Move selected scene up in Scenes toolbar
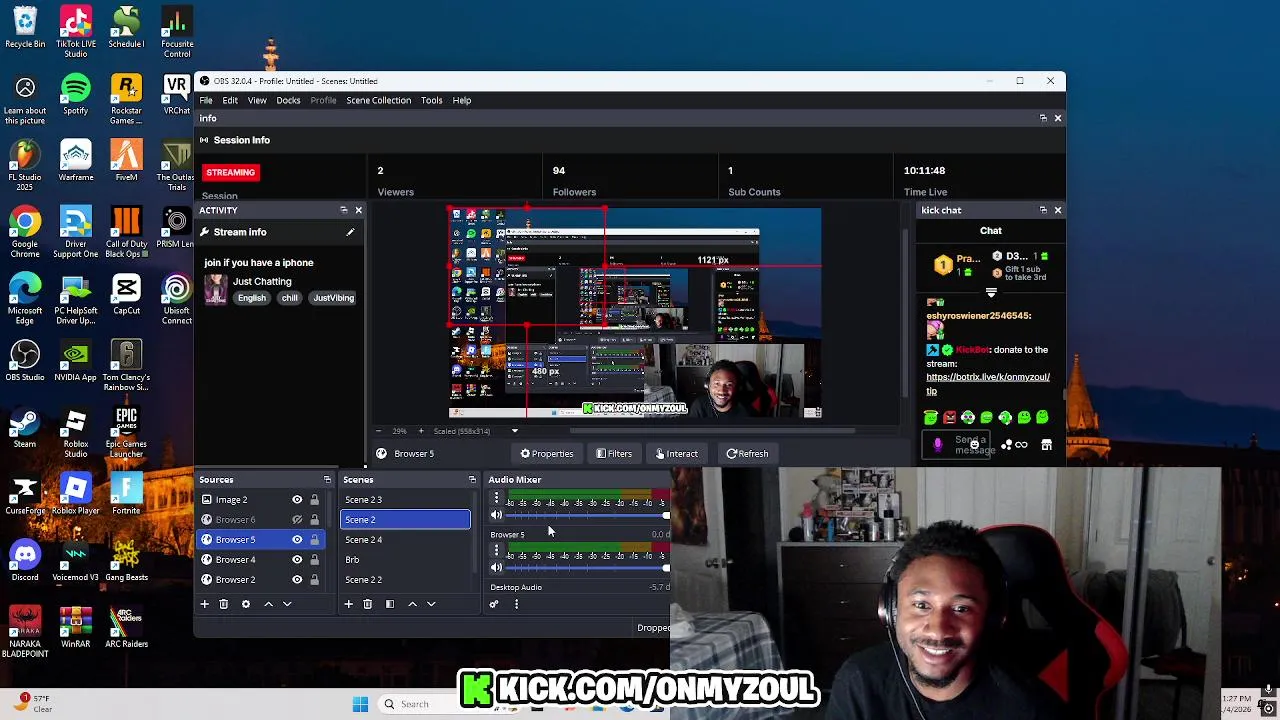This screenshot has width=1280, height=720. (412, 604)
